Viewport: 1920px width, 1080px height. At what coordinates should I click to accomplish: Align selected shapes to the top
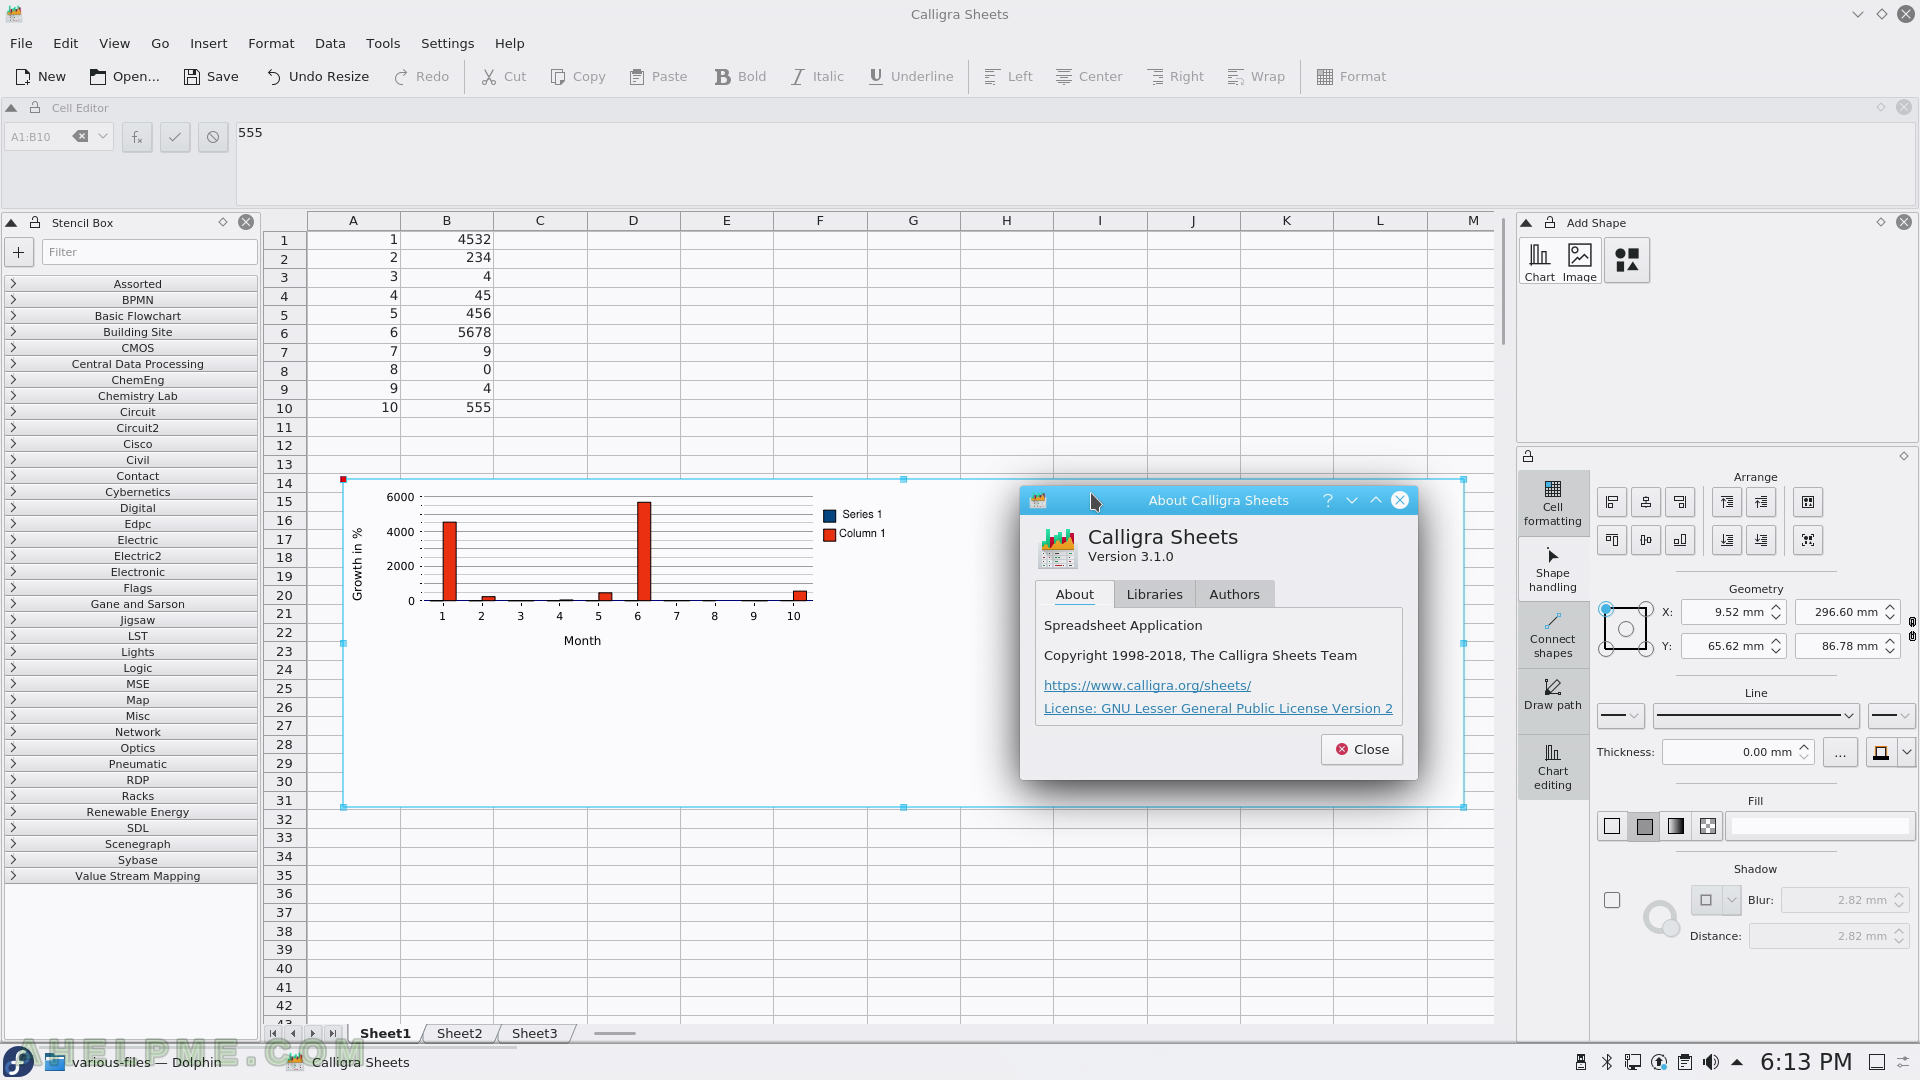click(1612, 540)
